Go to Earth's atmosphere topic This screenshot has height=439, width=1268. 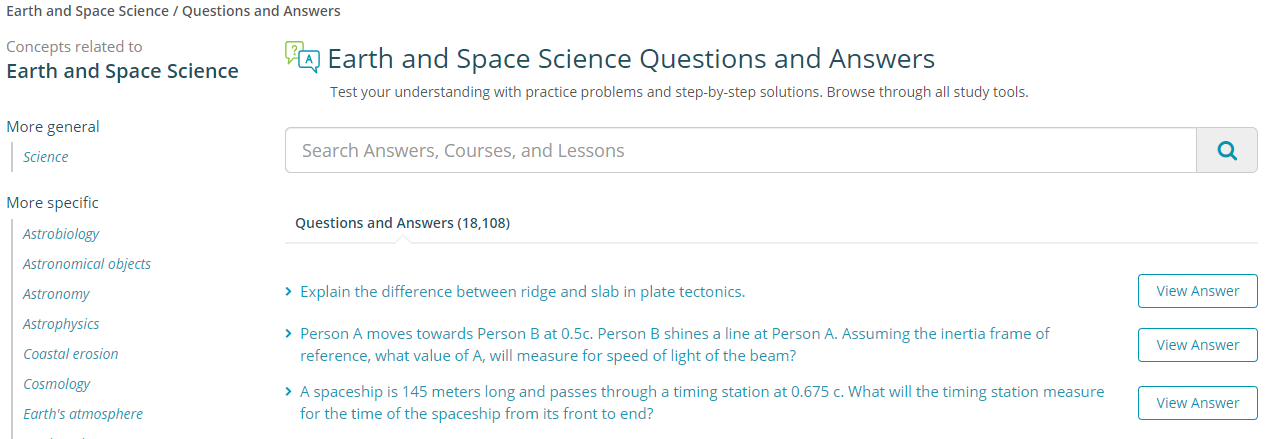pyautogui.click(x=83, y=414)
